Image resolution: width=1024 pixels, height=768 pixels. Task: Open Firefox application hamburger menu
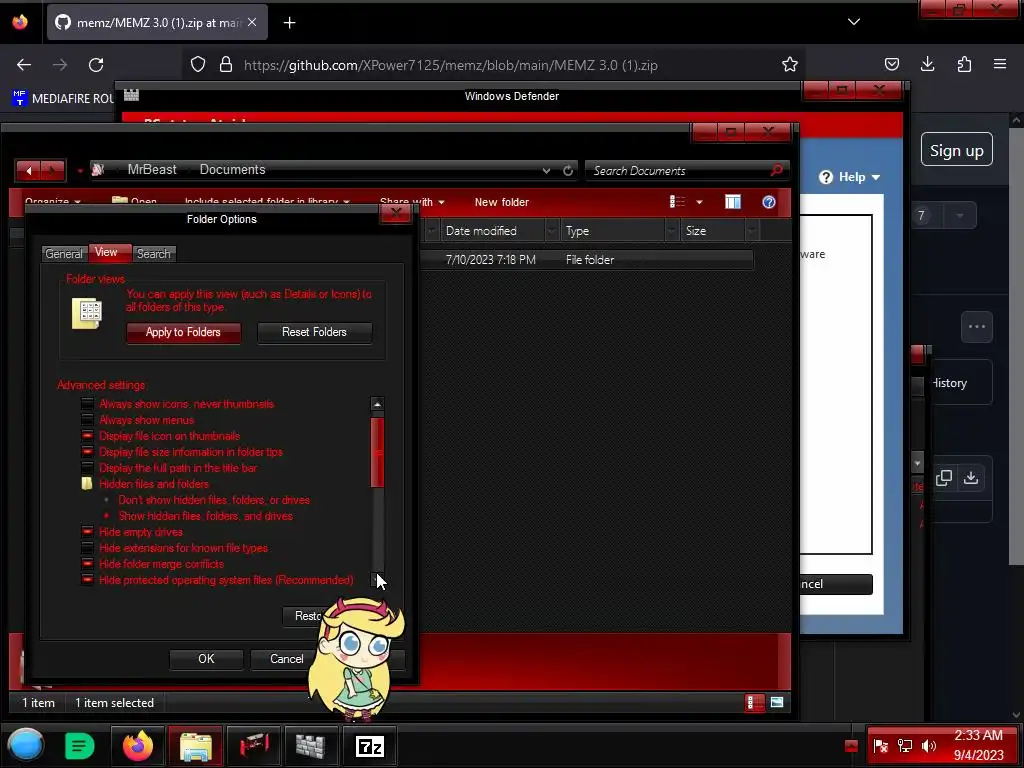point(1000,64)
